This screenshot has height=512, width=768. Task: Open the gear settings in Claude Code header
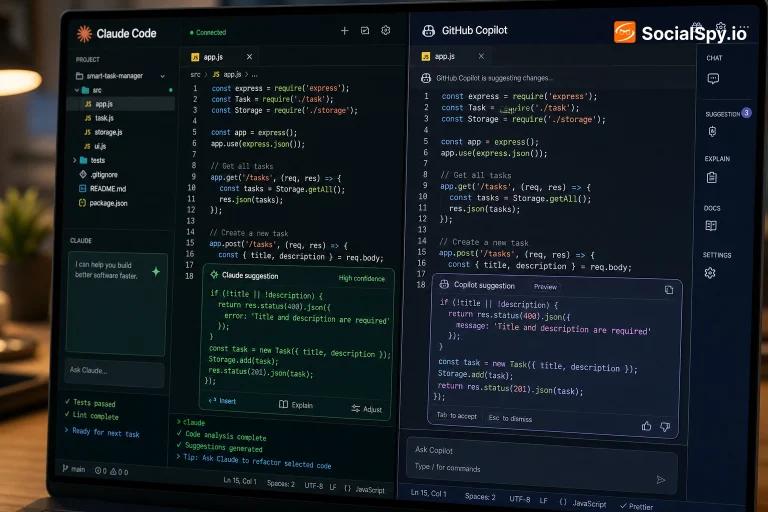coord(386,30)
